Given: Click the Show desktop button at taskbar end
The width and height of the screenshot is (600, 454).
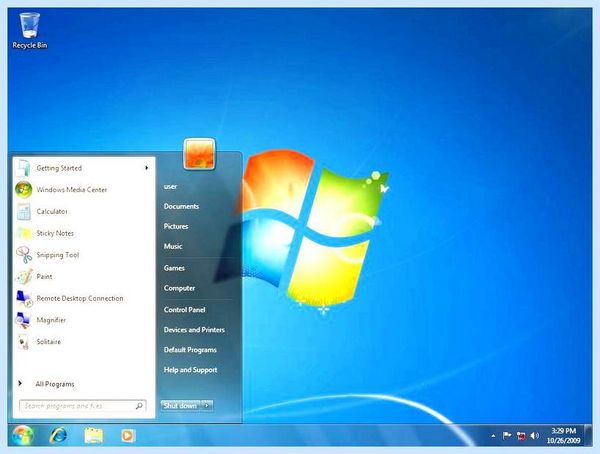Looking at the screenshot, I should 588,435.
